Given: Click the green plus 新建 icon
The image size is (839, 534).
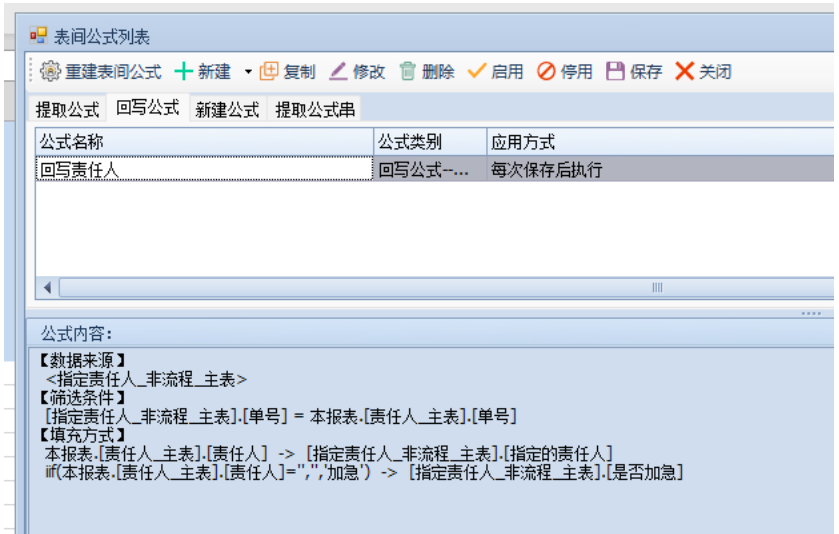Looking at the screenshot, I should coord(184,72).
